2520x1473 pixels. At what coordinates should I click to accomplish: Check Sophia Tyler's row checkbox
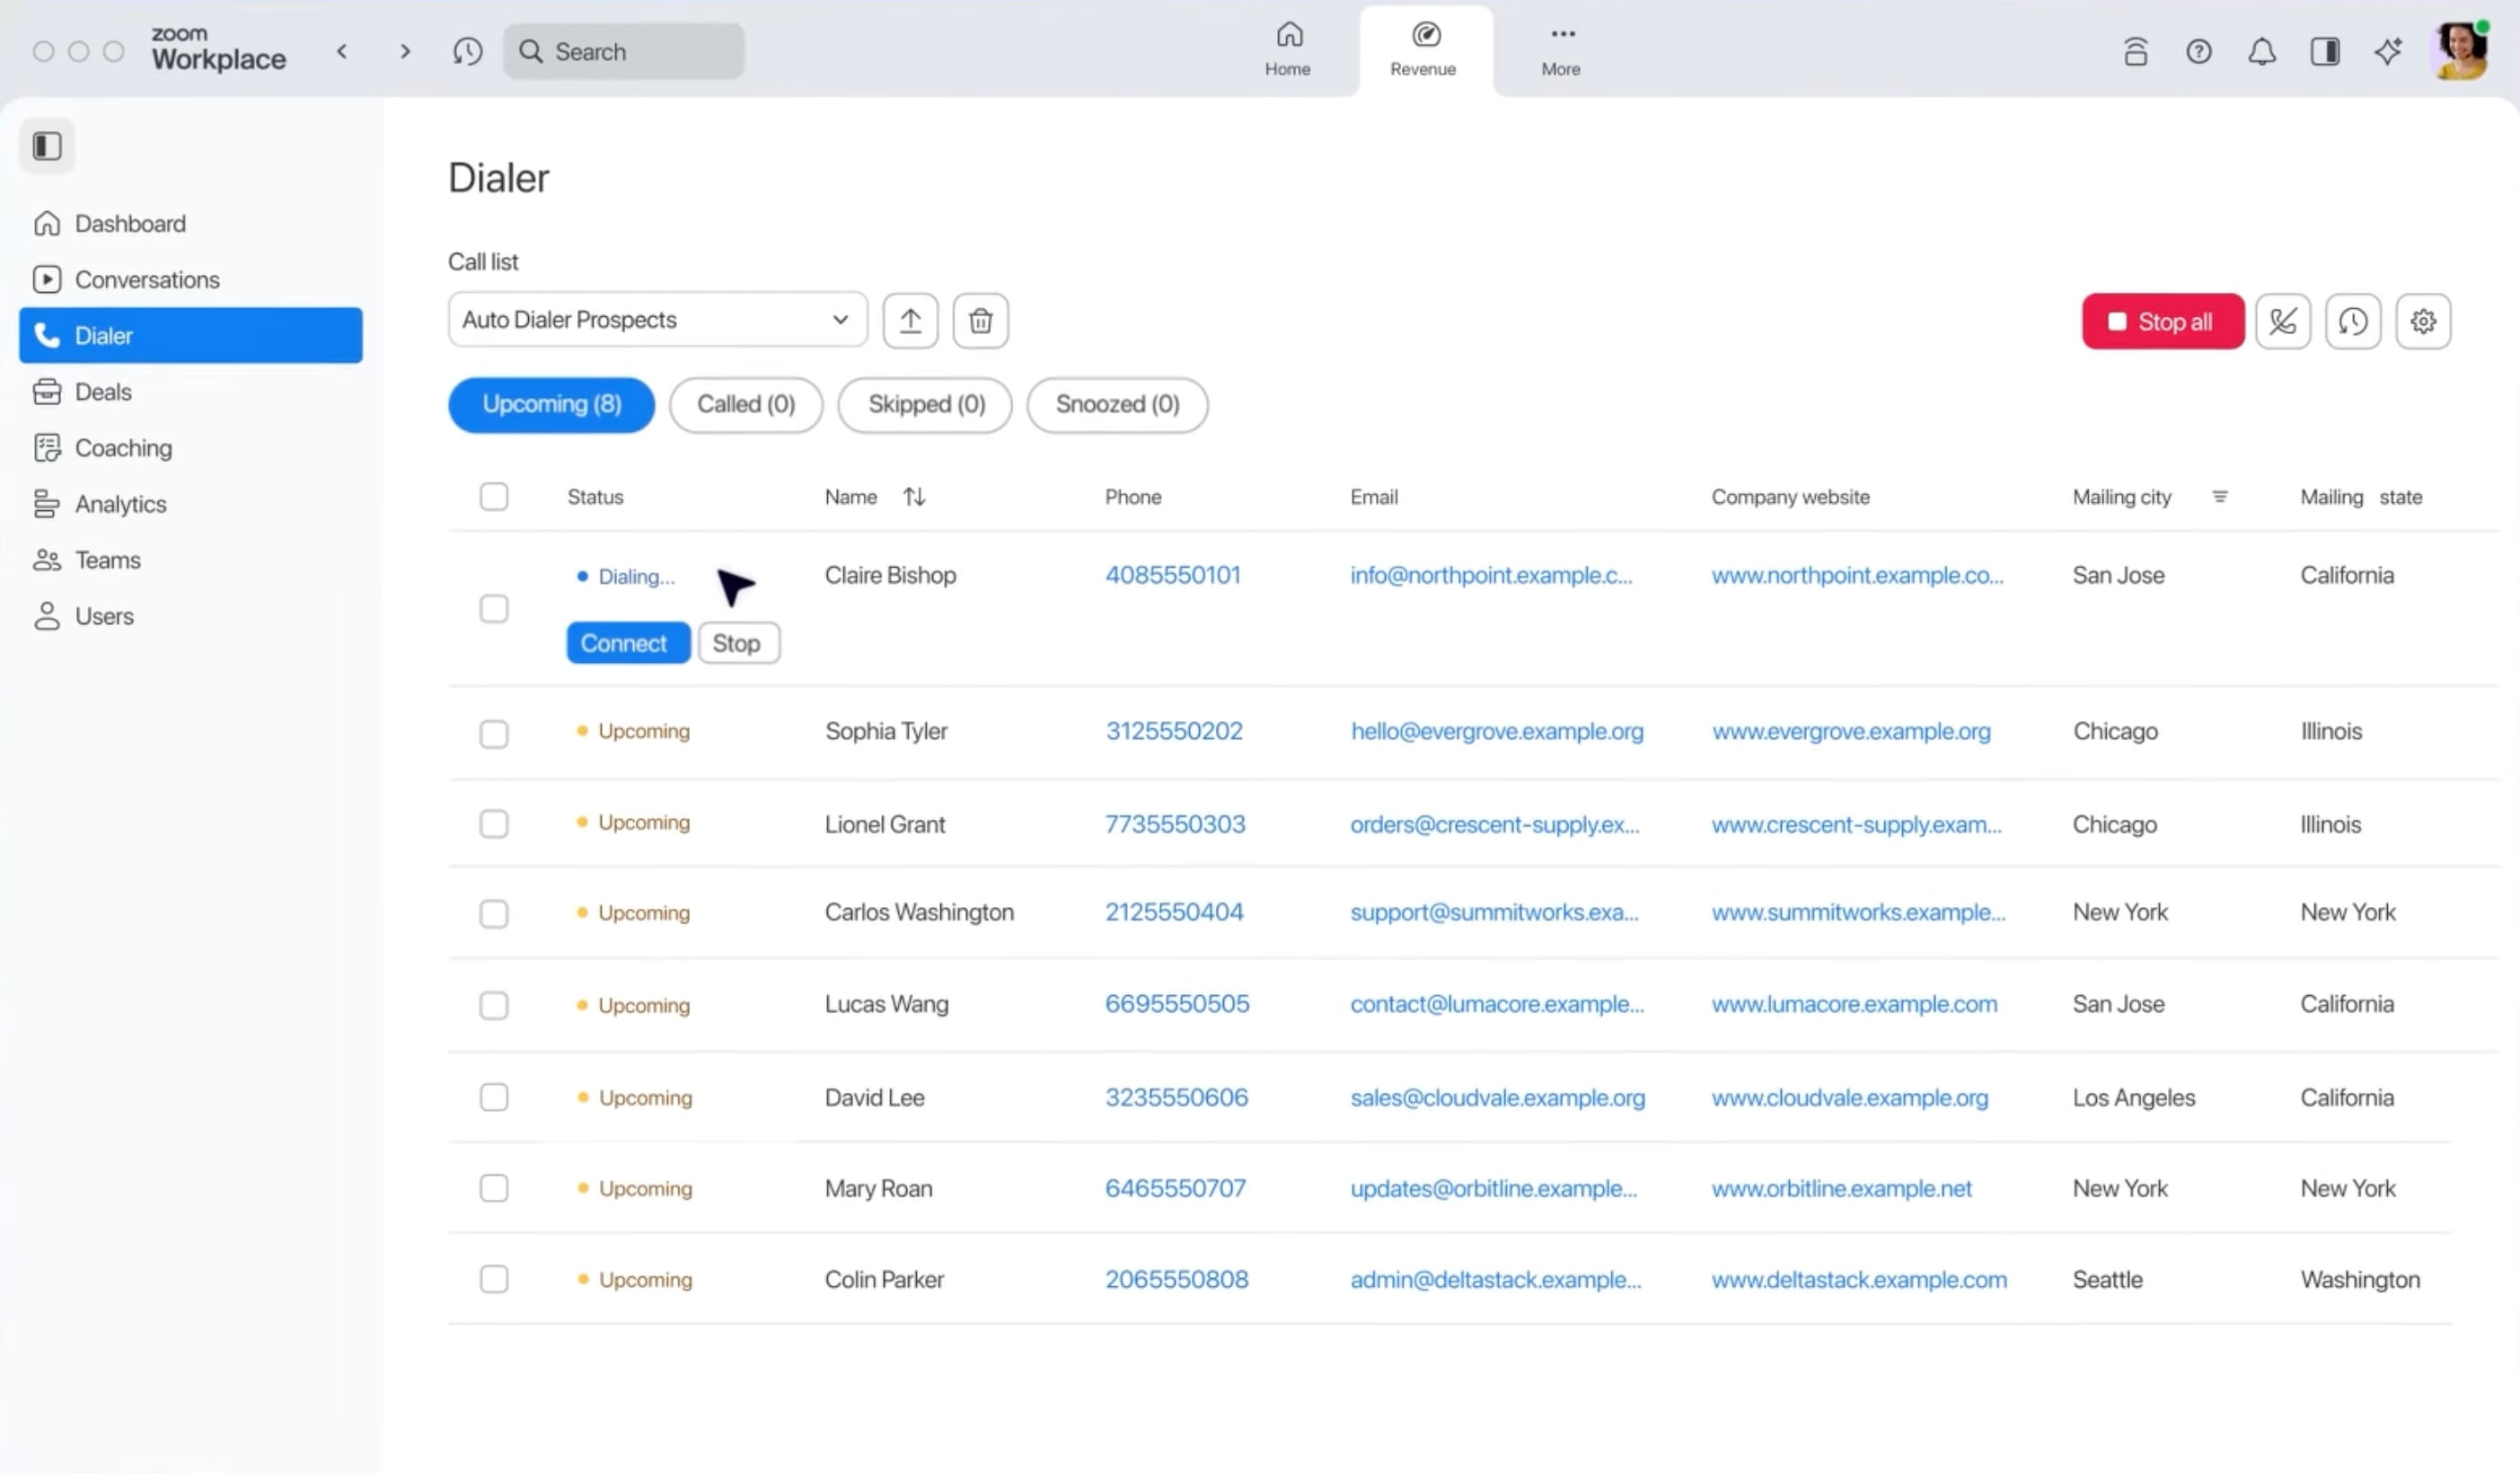[494, 733]
